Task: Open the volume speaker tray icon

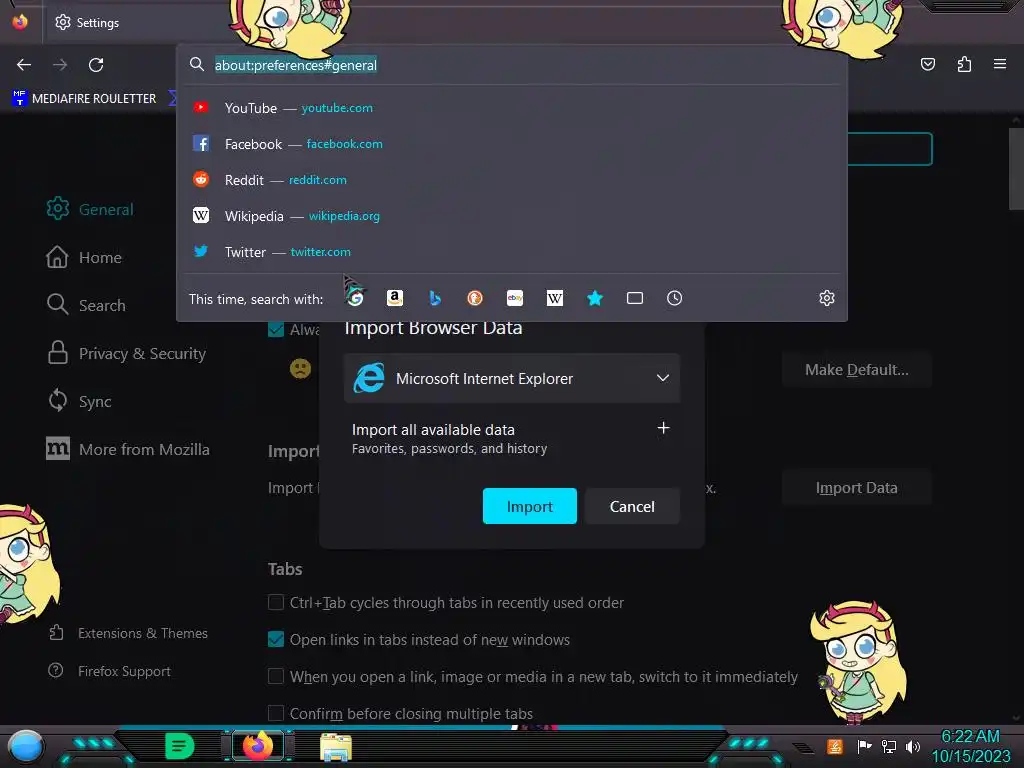Action: 913,746
